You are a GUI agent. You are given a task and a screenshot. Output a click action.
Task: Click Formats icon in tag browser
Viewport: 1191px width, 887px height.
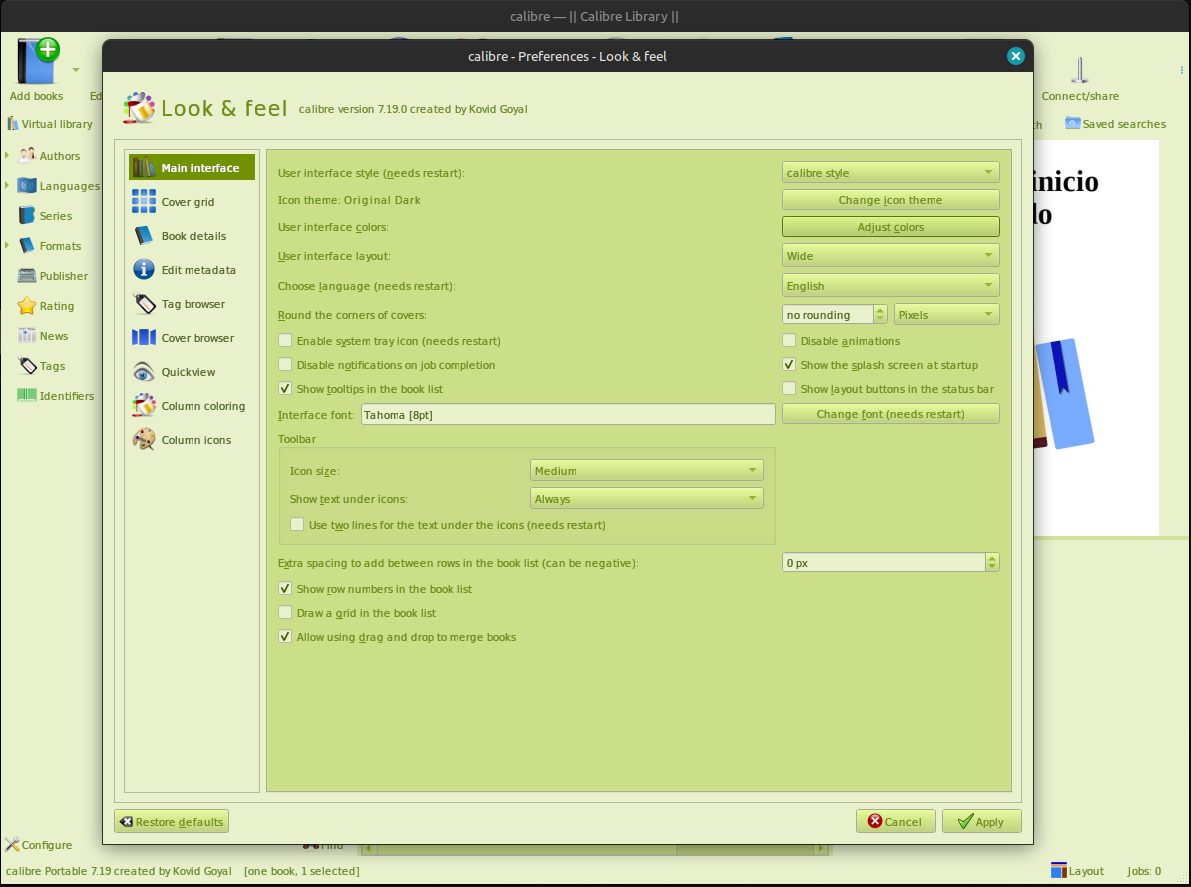[27, 245]
